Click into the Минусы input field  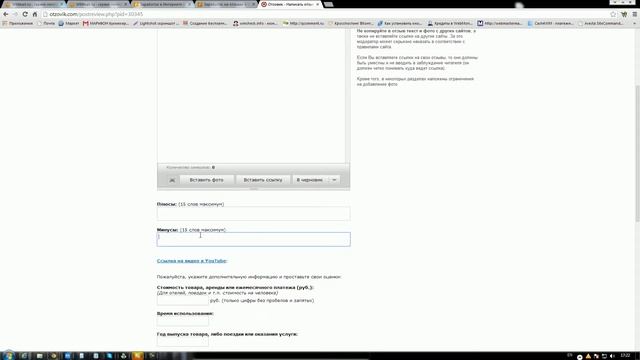pos(253,239)
